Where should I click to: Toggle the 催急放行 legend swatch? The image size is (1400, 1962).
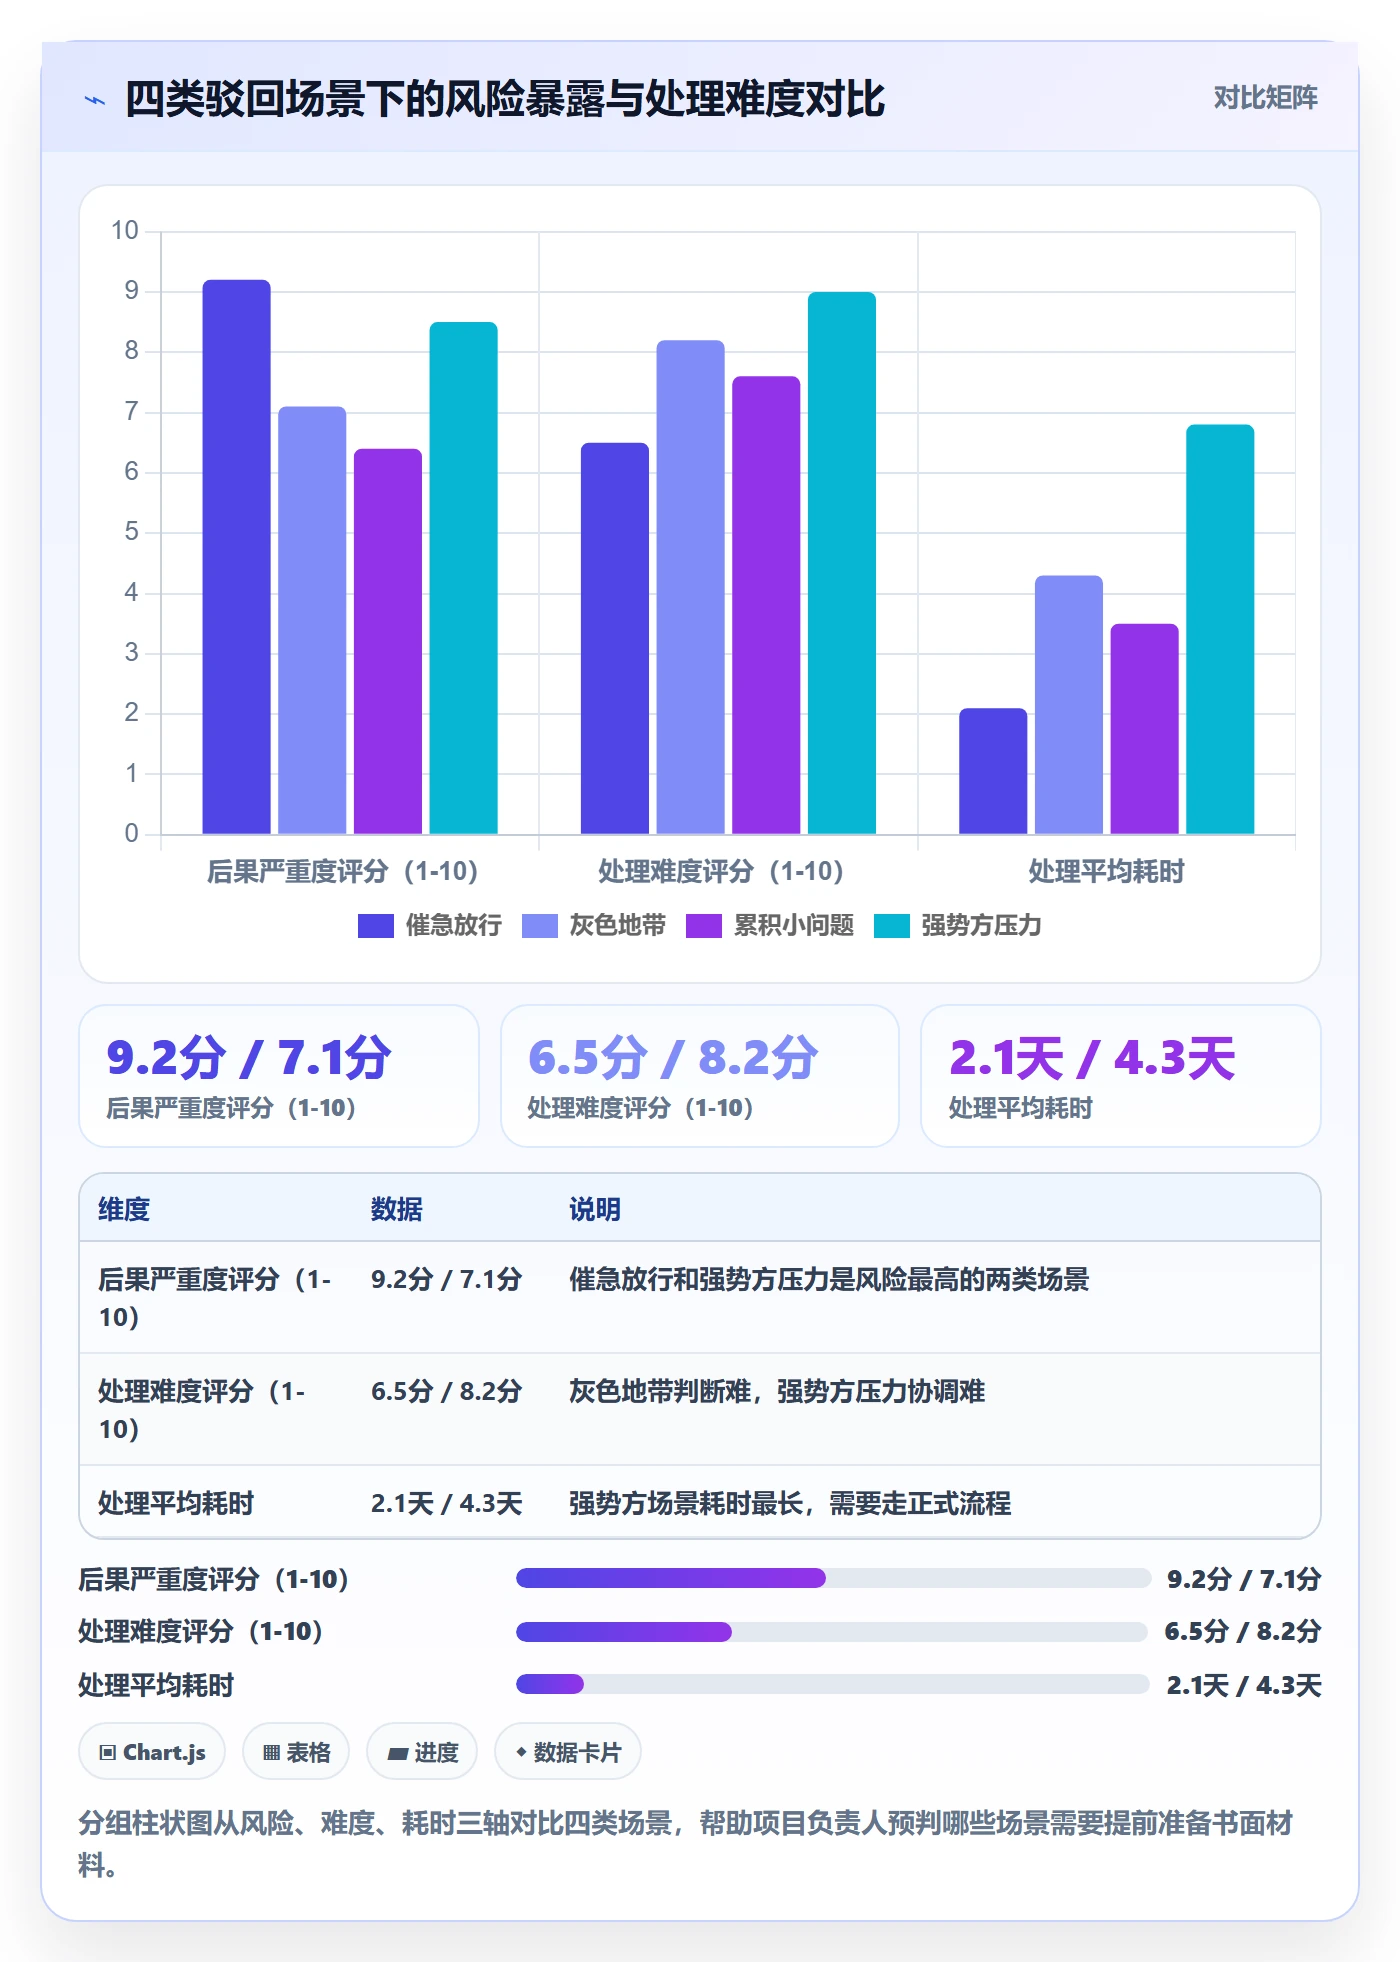click(x=376, y=926)
